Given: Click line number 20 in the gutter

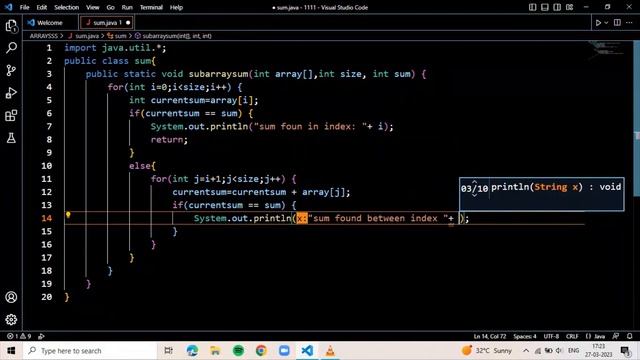Looking at the screenshot, I should tap(47, 297).
